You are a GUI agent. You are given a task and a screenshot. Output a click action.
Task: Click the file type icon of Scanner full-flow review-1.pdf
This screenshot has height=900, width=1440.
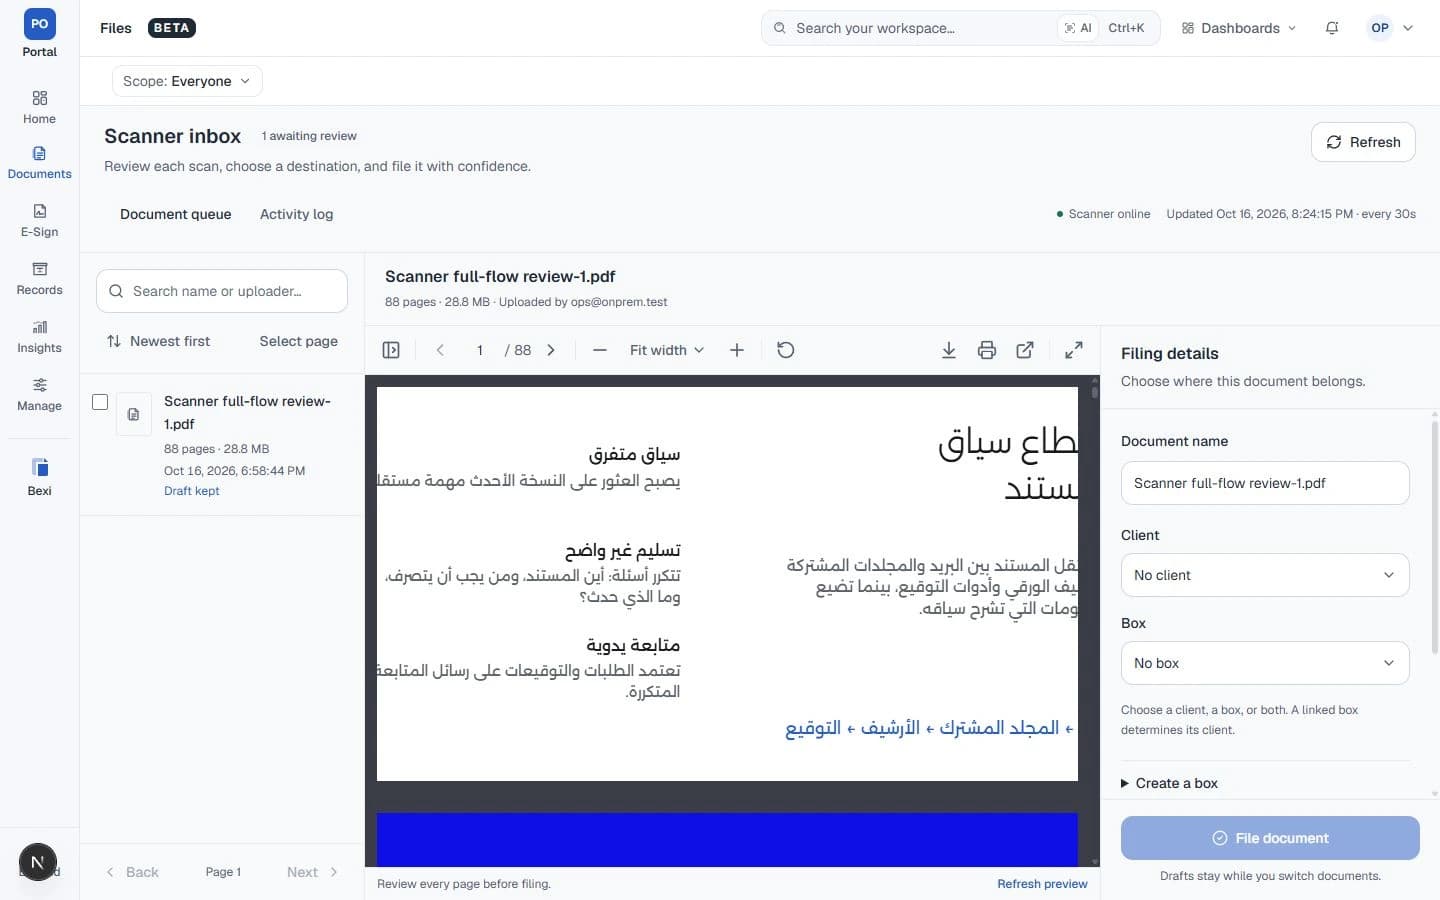tap(133, 414)
